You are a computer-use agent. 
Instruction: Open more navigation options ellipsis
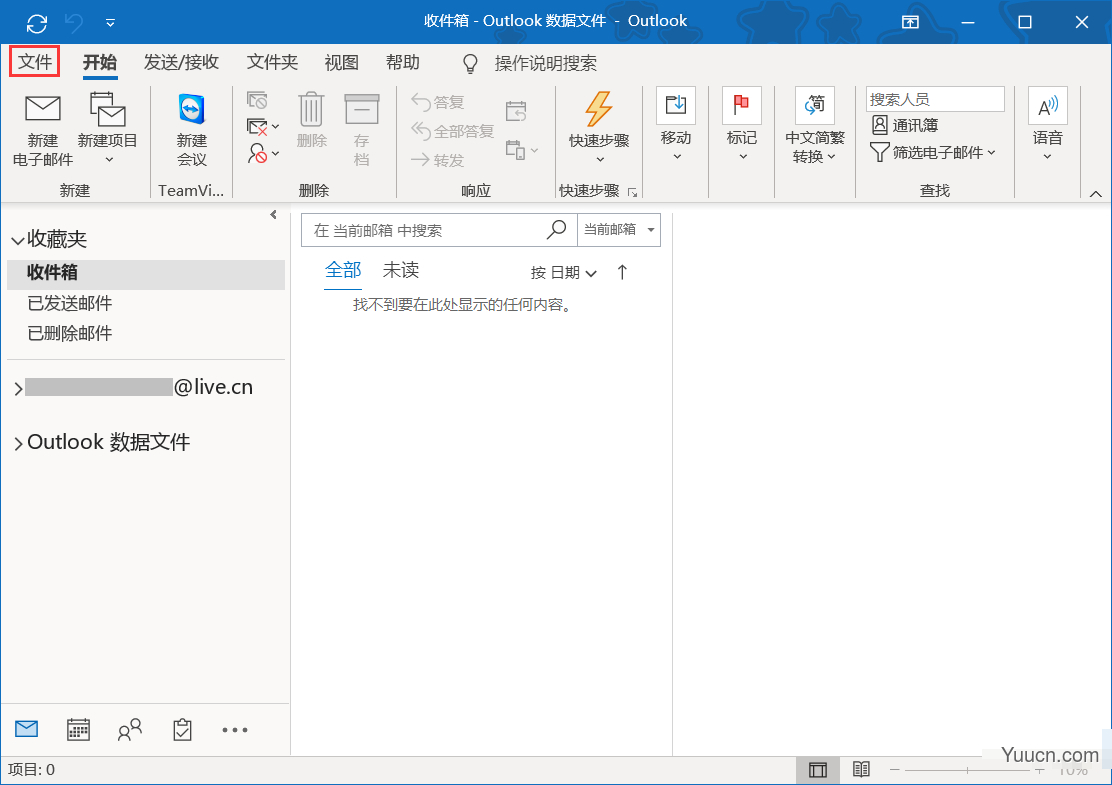(235, 730)
